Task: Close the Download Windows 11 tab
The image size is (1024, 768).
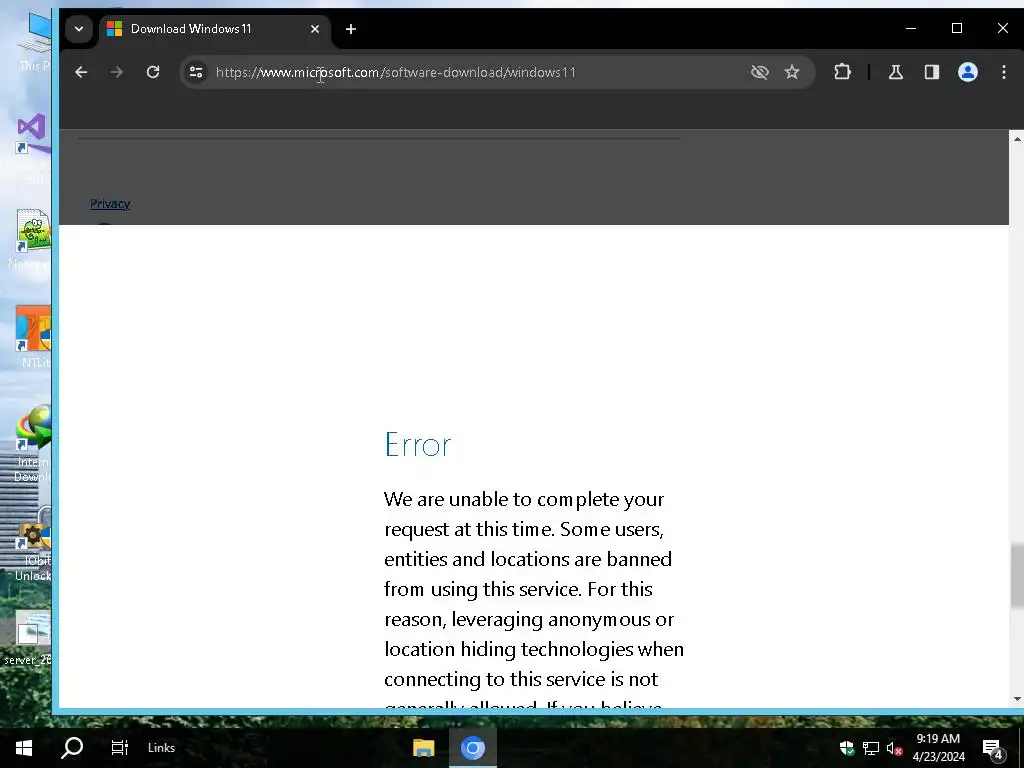Action: pyautogui.click(x=315, y=29)
